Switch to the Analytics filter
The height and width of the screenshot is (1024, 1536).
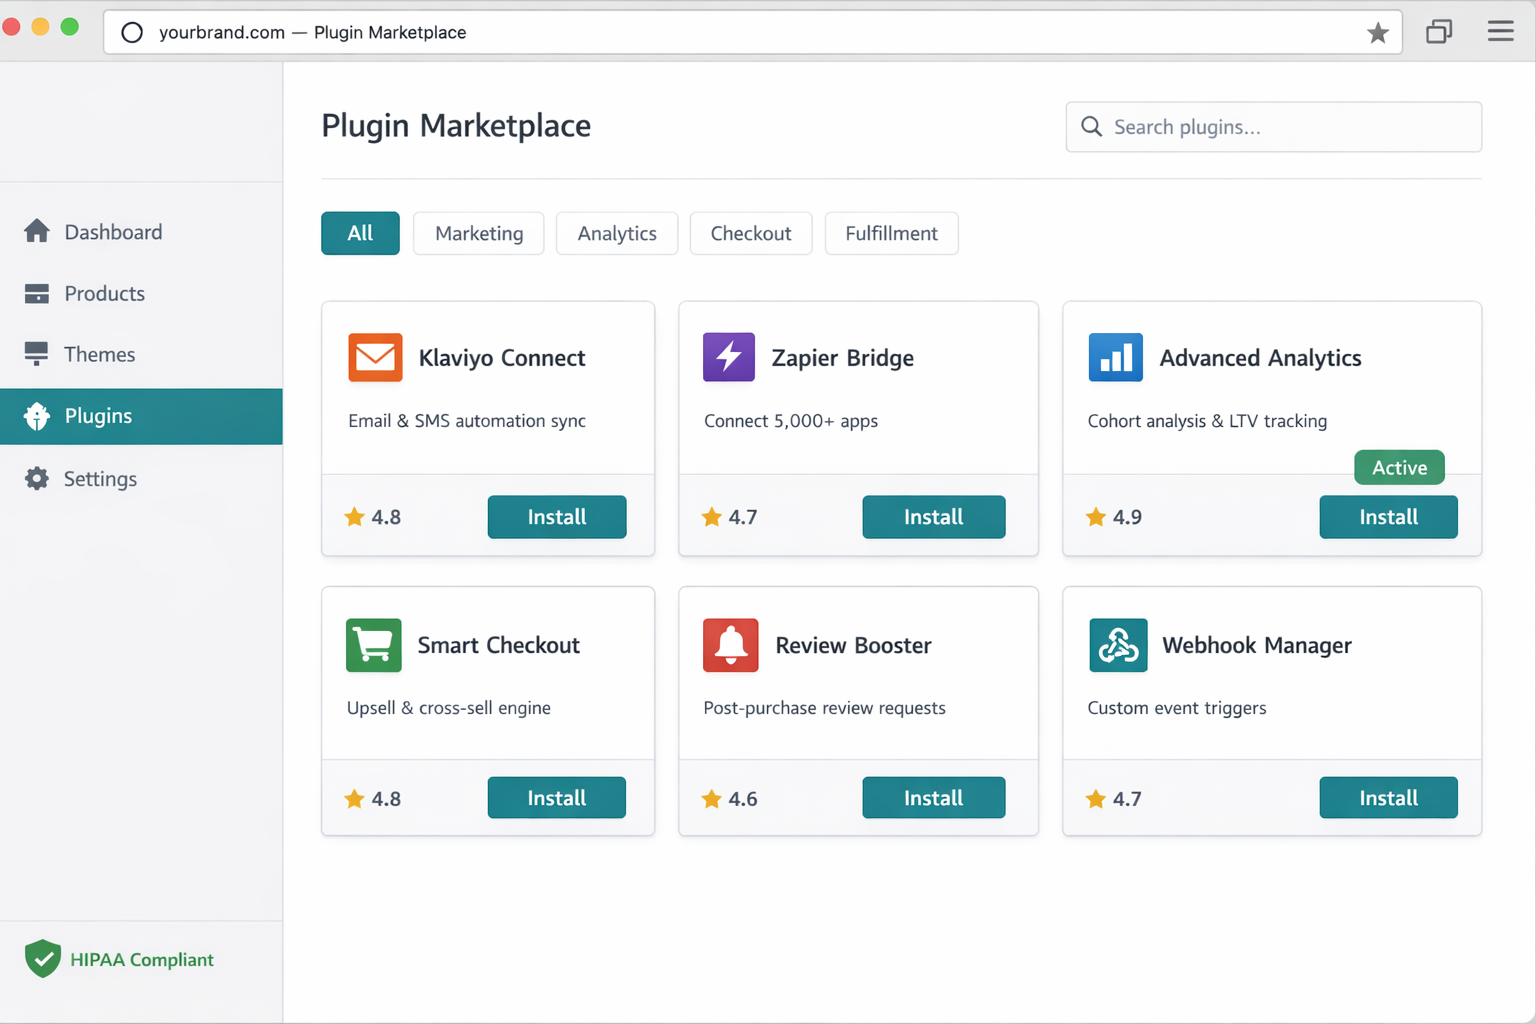point(617,233)
